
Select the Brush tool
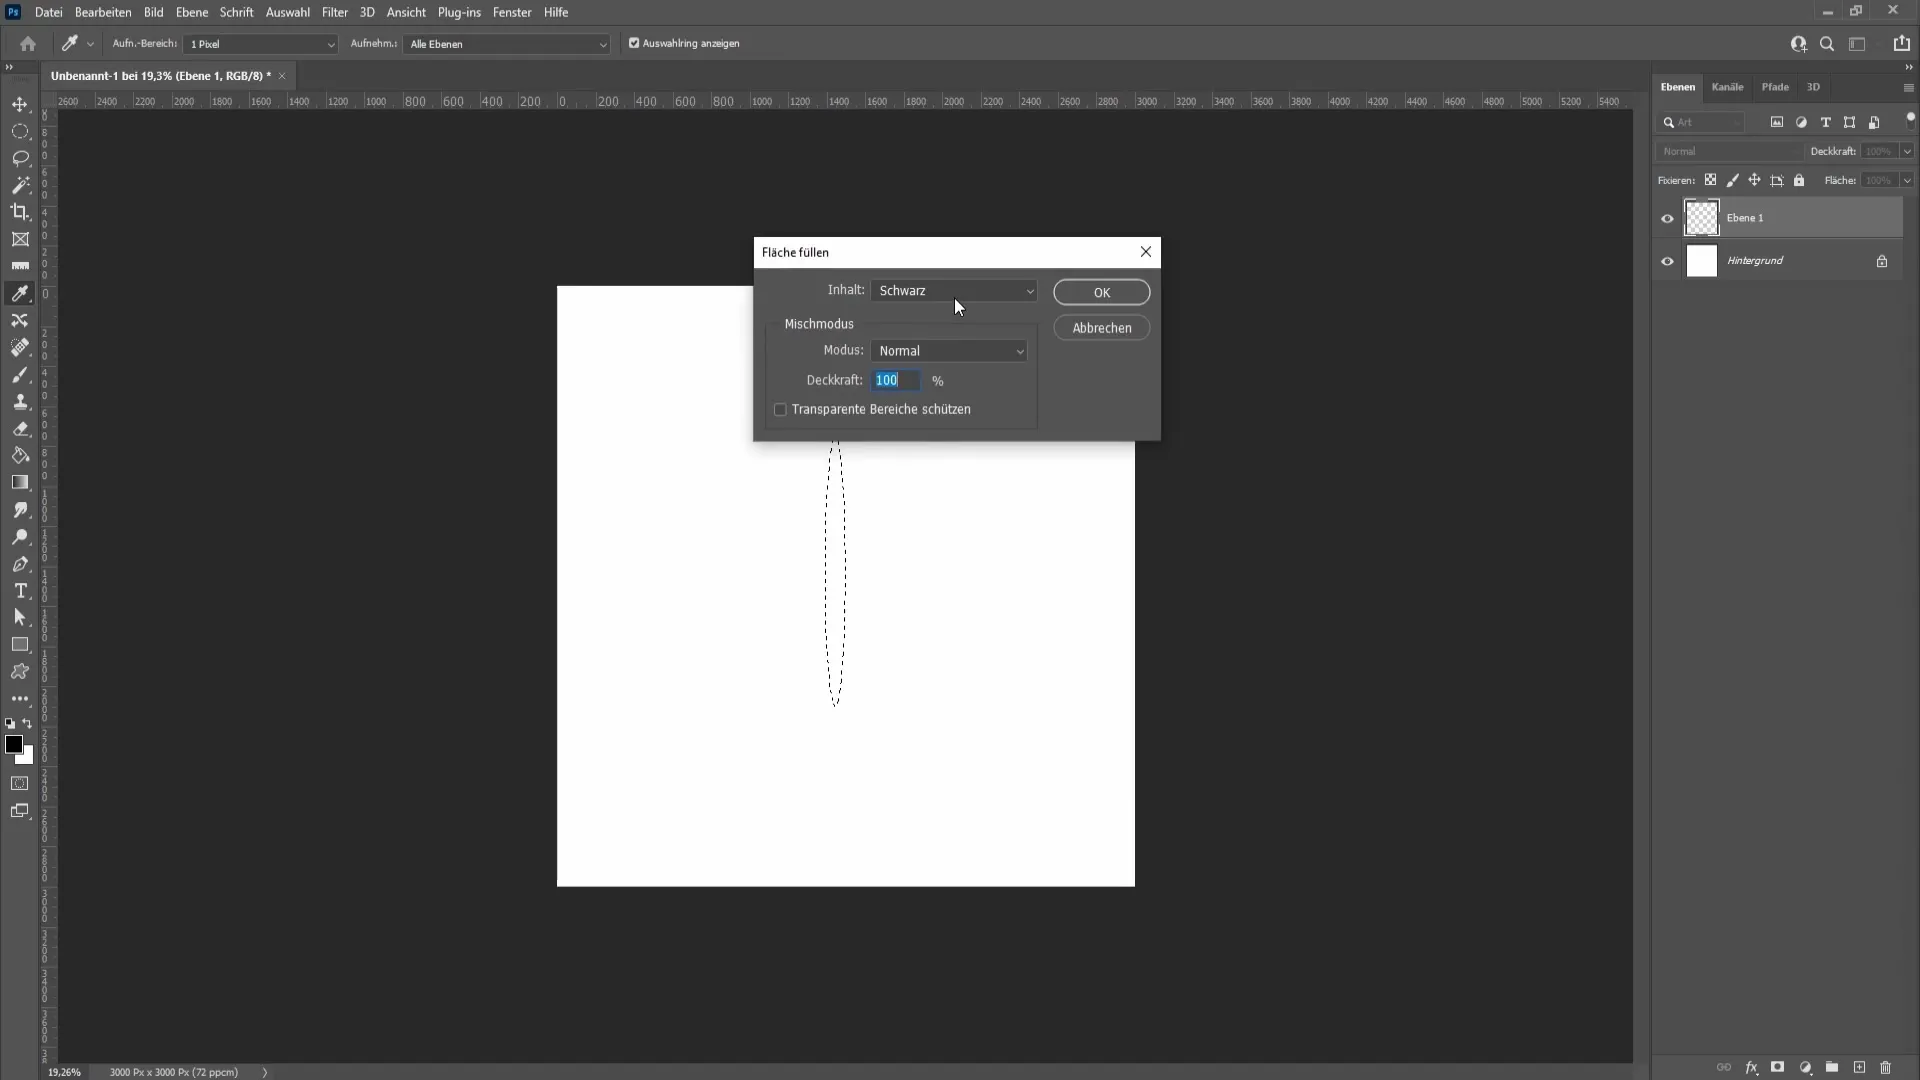(20, 375)
